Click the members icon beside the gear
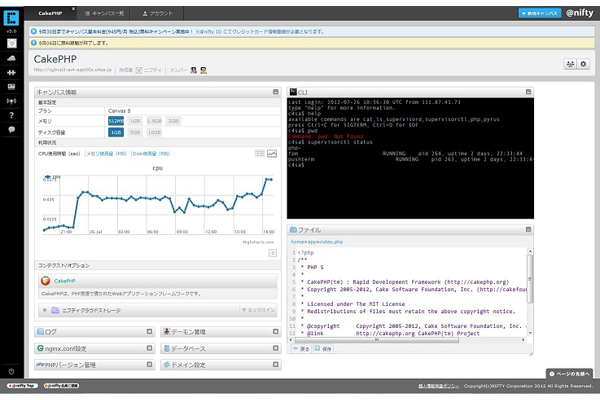This screenshot has height=400, width=600. coord(570,64)
